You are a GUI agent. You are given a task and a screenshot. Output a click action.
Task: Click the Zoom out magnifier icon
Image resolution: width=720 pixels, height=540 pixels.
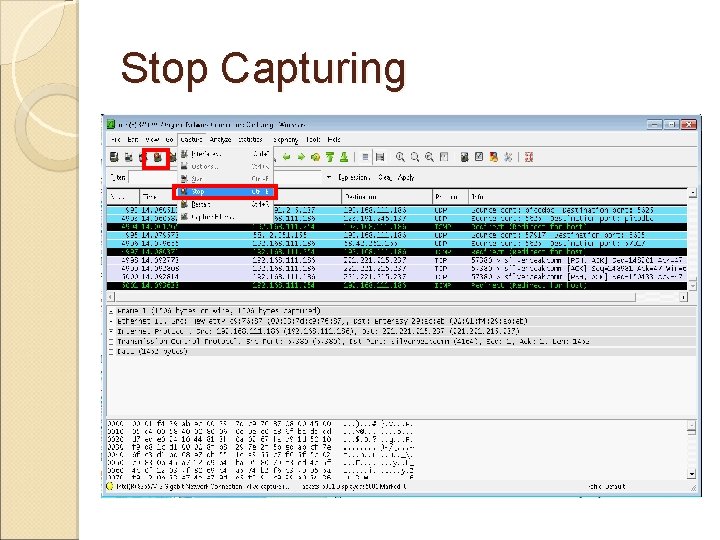pyautogui.click(x=415, y=157)
